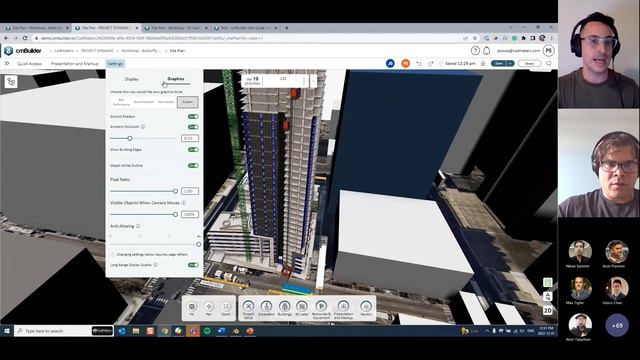Open a new browser tab with plus
The image size is (640, 360).
pos(287,28)
